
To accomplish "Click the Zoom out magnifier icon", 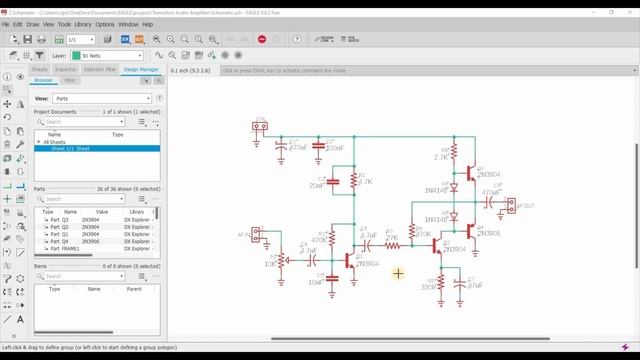I will tap(185, 39).
